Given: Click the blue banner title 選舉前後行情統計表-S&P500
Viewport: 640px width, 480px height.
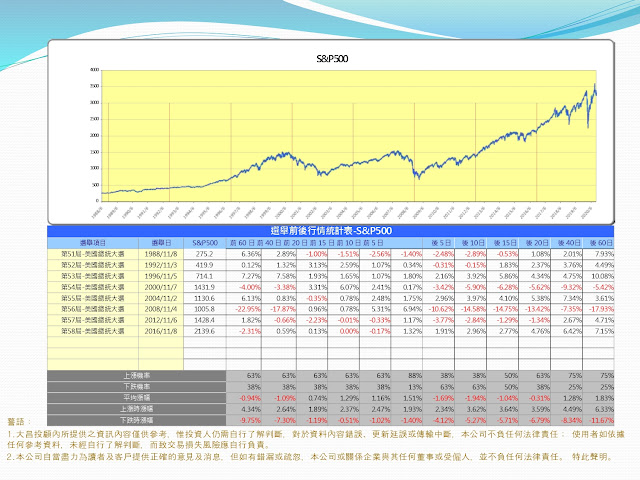Looking at the screenshot, I should point(331,231).
